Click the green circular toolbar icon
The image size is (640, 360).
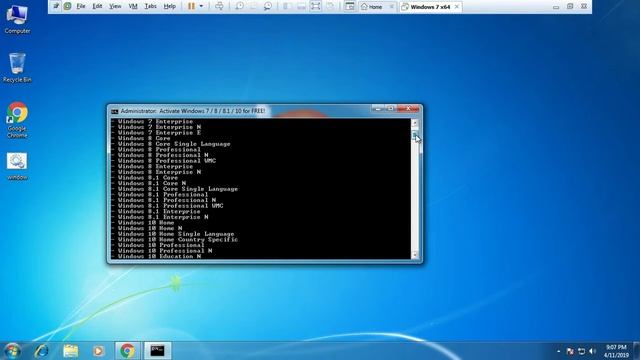(x=67, y=6)
